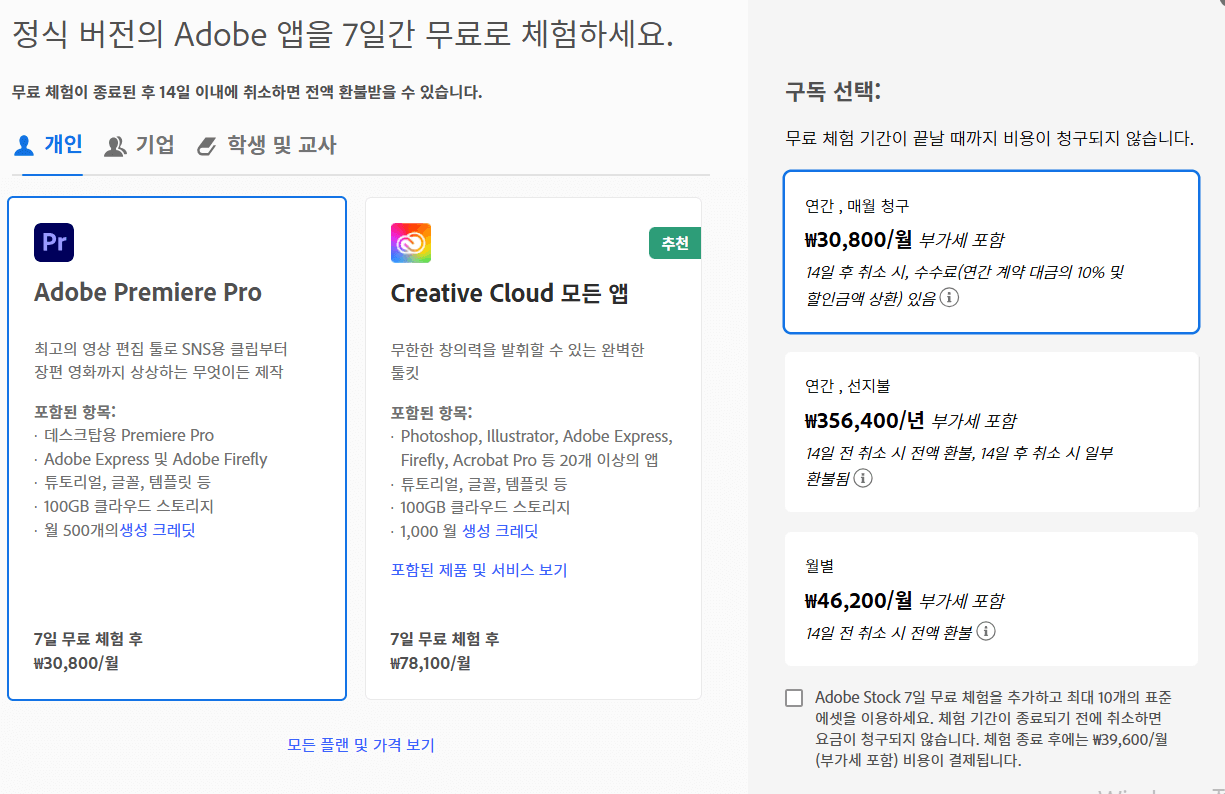Click the pencil icon beside 학생 및 교사
The height and width of the screenshot is (794, 1225).
(x=206, y=144)
